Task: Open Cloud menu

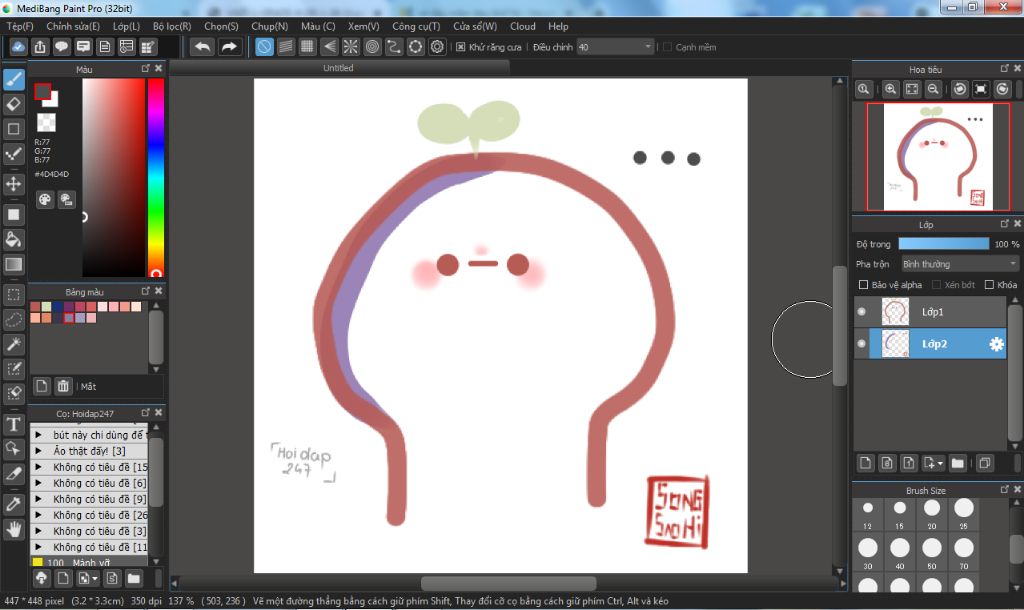Action: pos(522,26)
